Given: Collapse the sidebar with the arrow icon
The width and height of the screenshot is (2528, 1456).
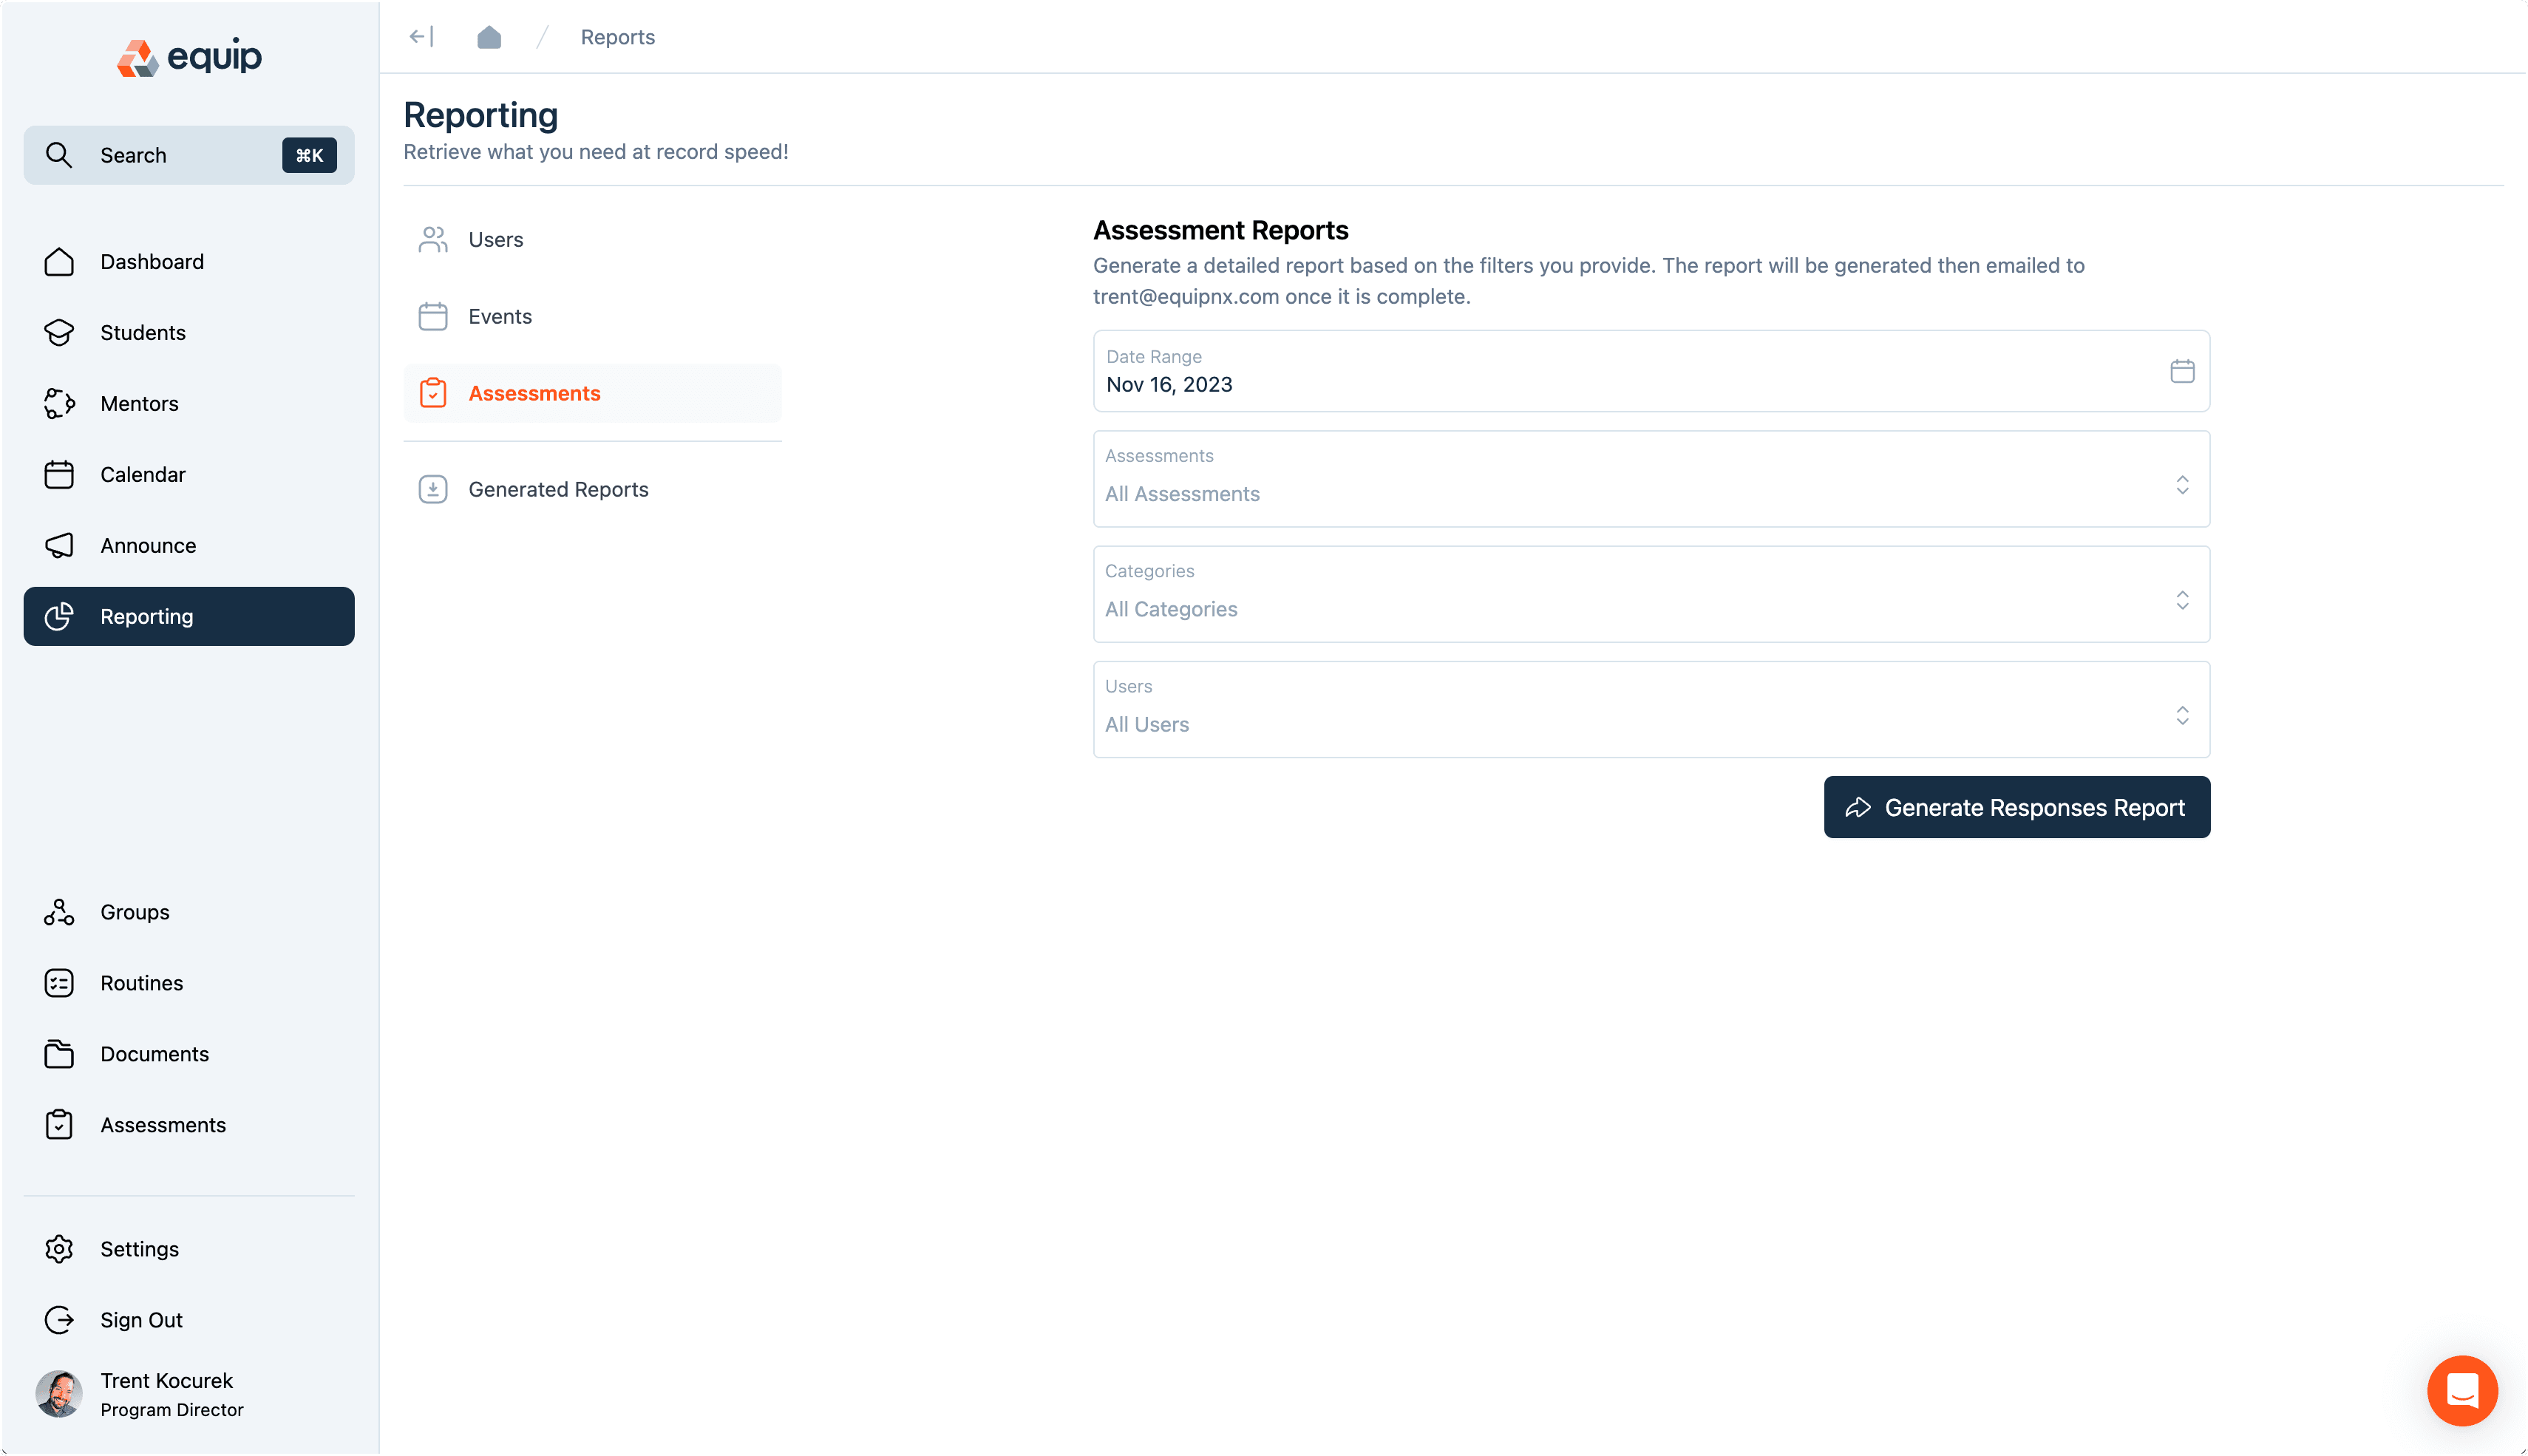Looking at the screenshot, I should coord(421,37).
